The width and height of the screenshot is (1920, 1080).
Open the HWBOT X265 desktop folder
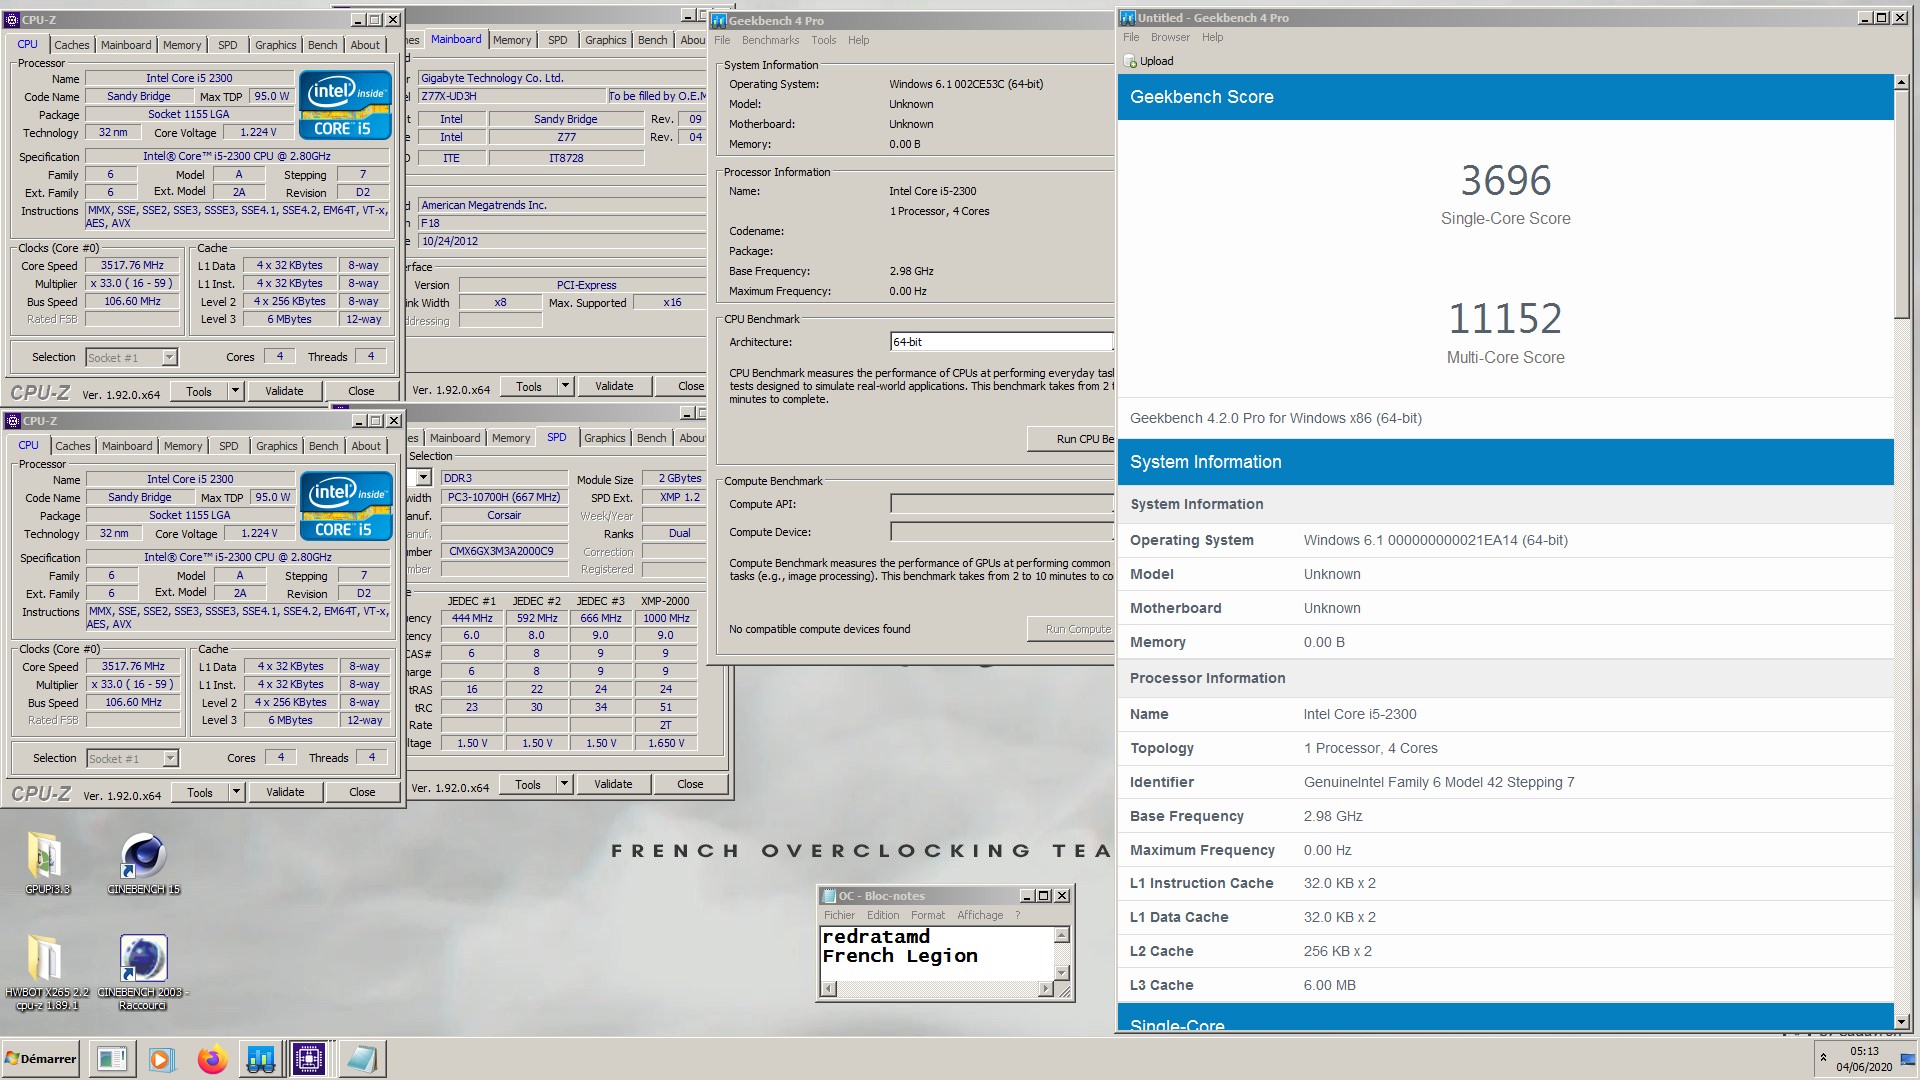coord(46,972)
